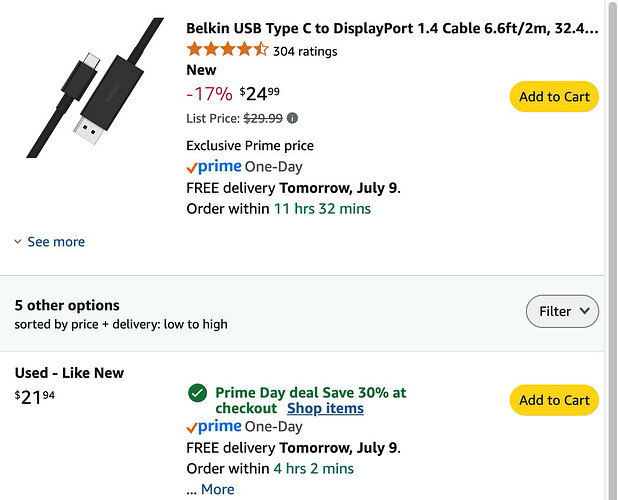This screenshot has height=500, width=618.
Task: Open the Shop items link
Action: [x=325, y=408]
